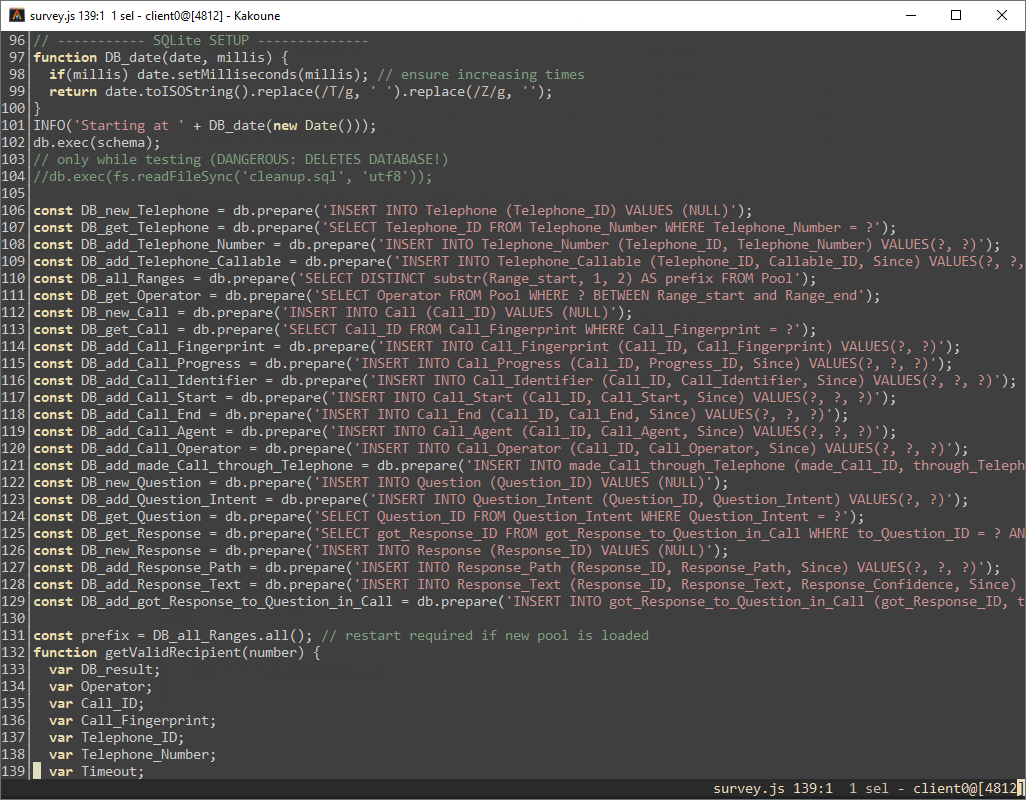1026x800 pixels.
Task: Click 'var Telephone_ID;' on line 137
Action: click(116, 738)
